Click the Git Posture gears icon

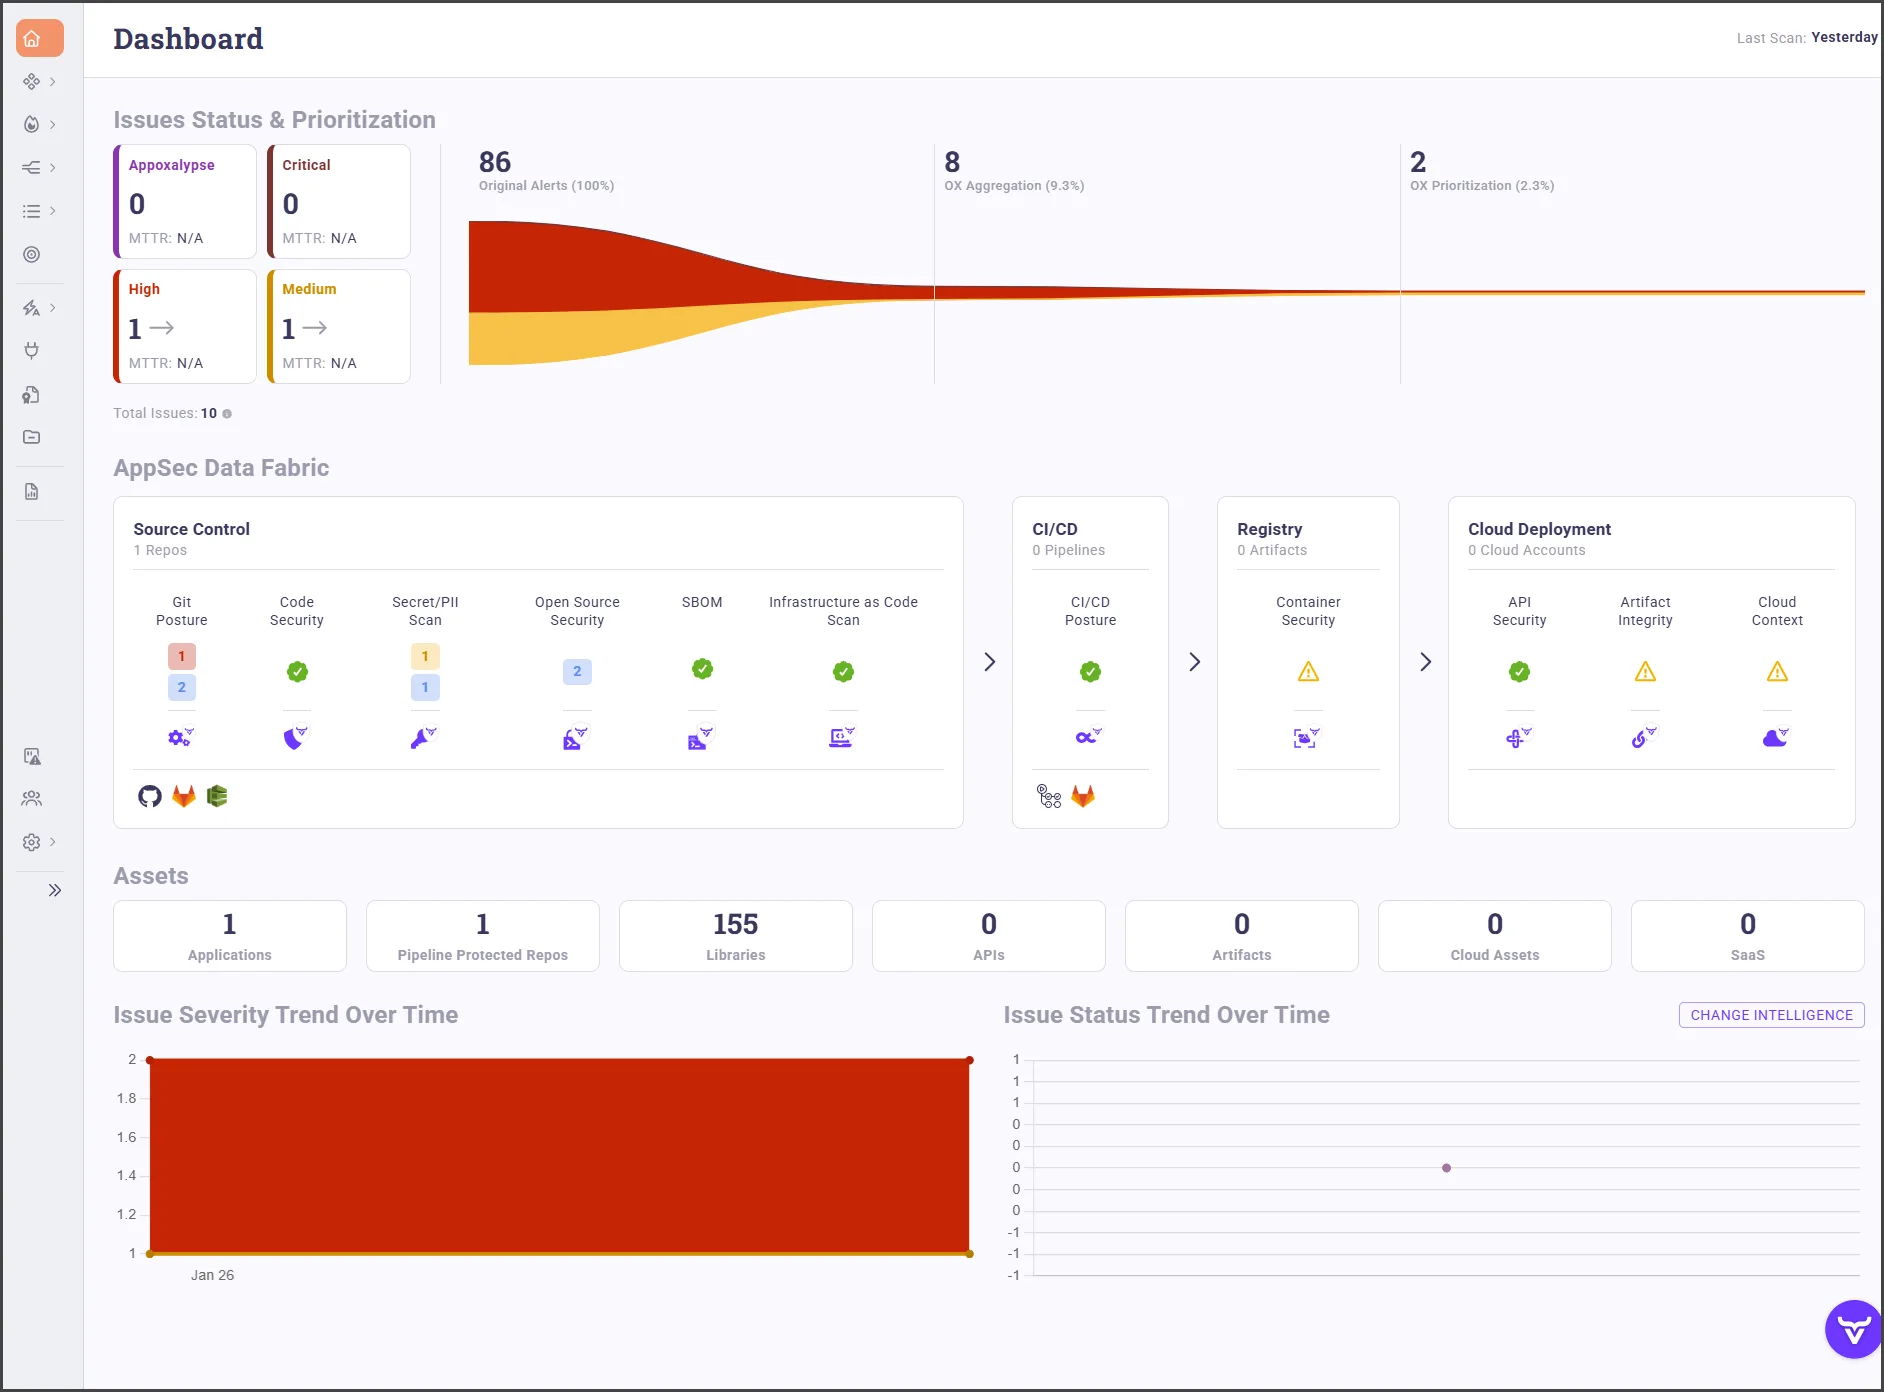(x=181, y=737)
